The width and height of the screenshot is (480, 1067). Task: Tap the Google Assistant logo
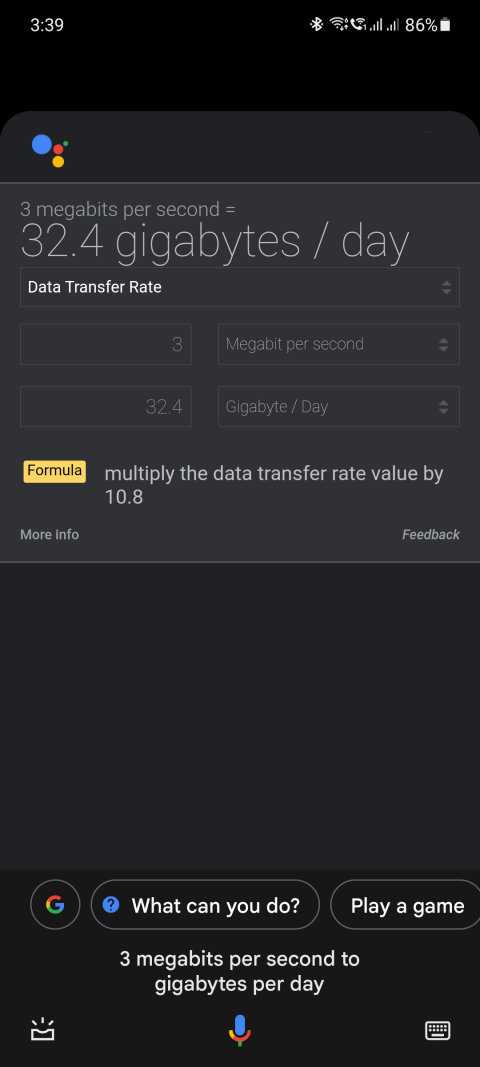pyautogui.click(x=50, y=150)
